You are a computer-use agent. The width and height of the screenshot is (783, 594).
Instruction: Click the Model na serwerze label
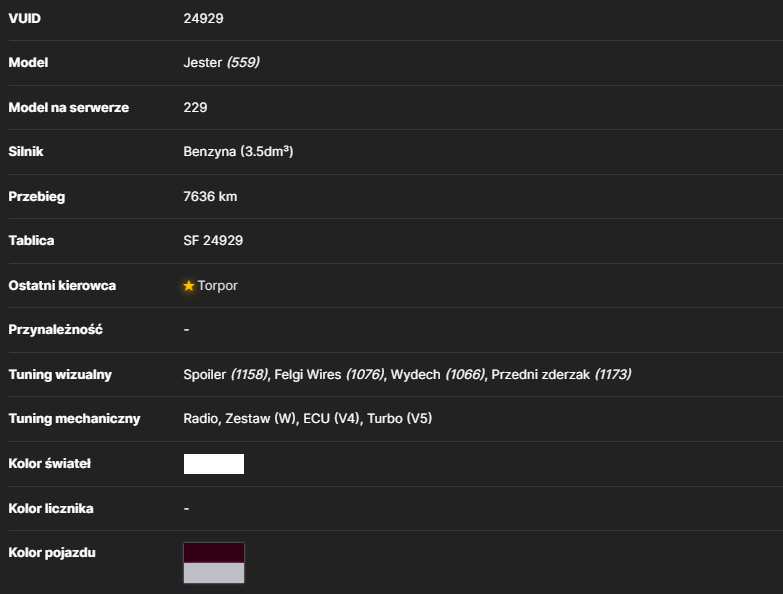[69, 107]
